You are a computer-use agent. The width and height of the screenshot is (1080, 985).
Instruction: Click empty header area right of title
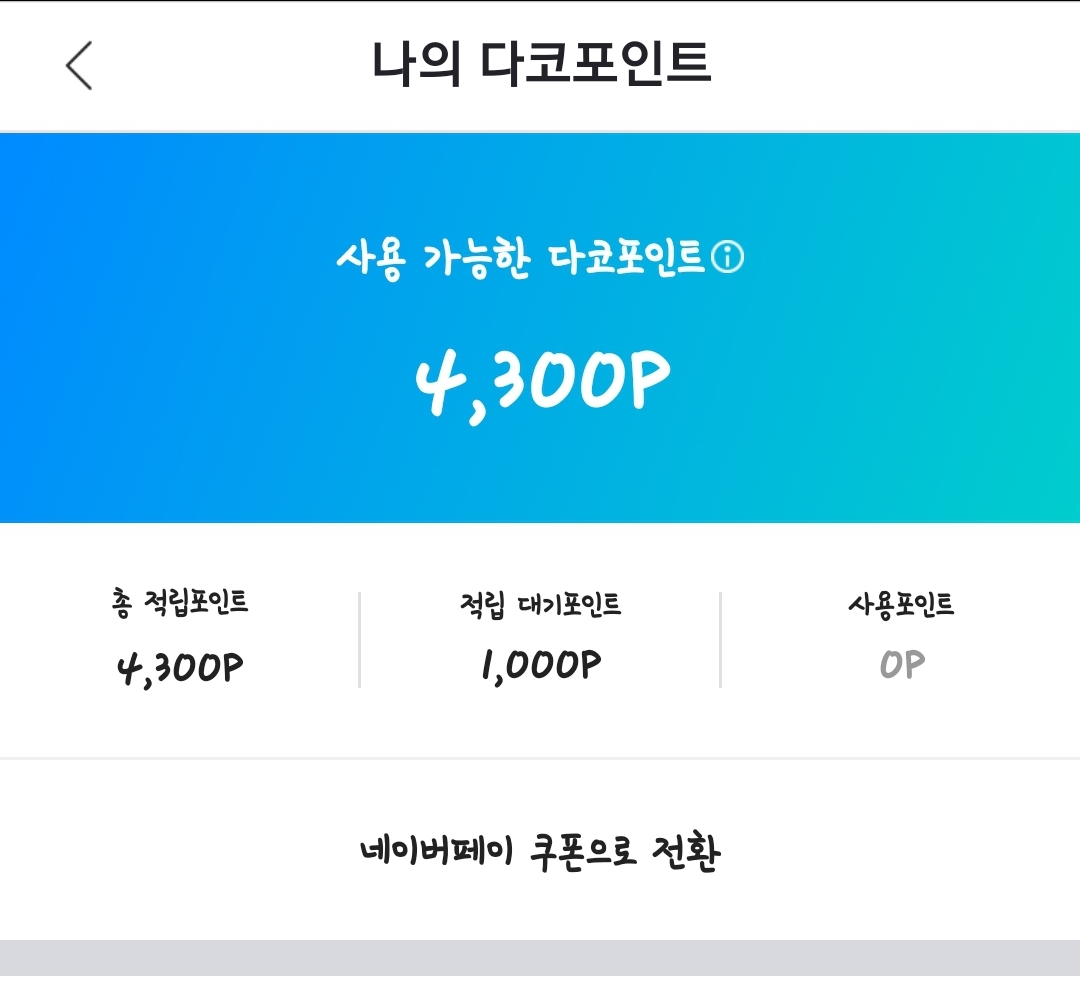pyautogui.click(x=900, y=66)
